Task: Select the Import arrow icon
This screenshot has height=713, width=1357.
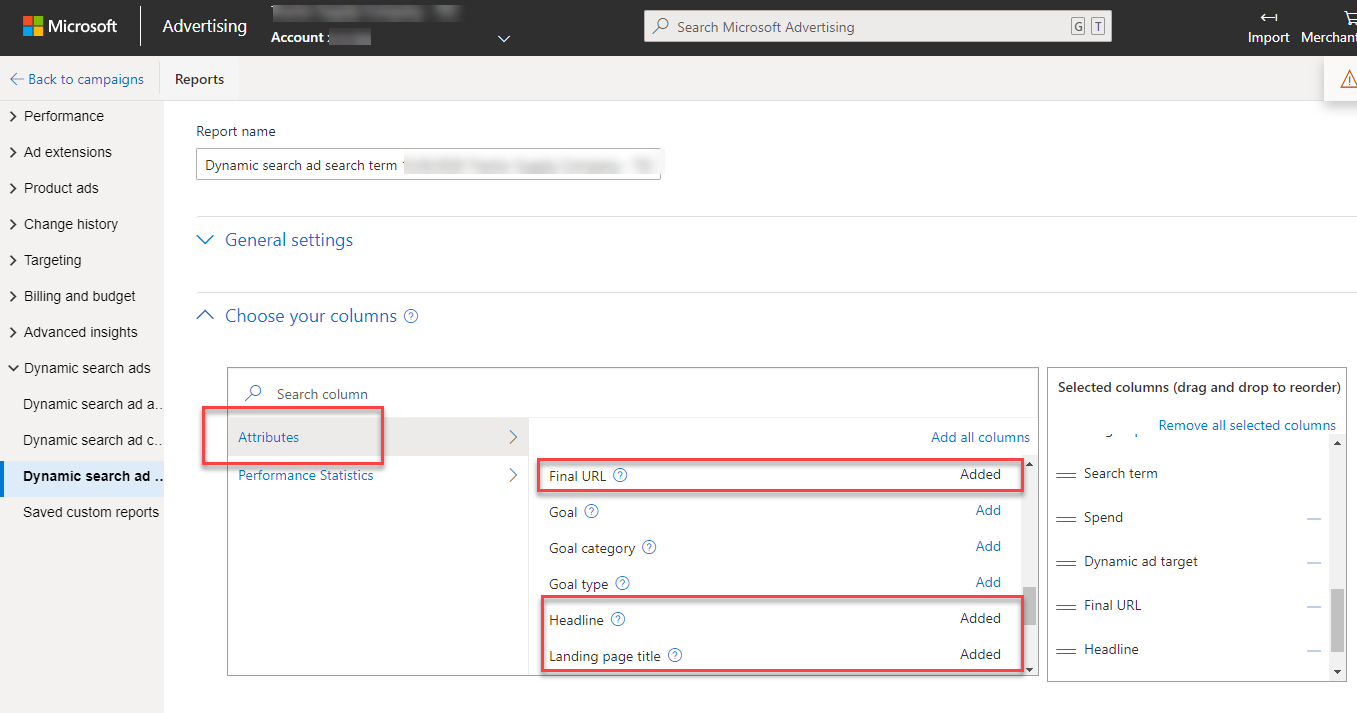Action: [x=1267, y=17]
